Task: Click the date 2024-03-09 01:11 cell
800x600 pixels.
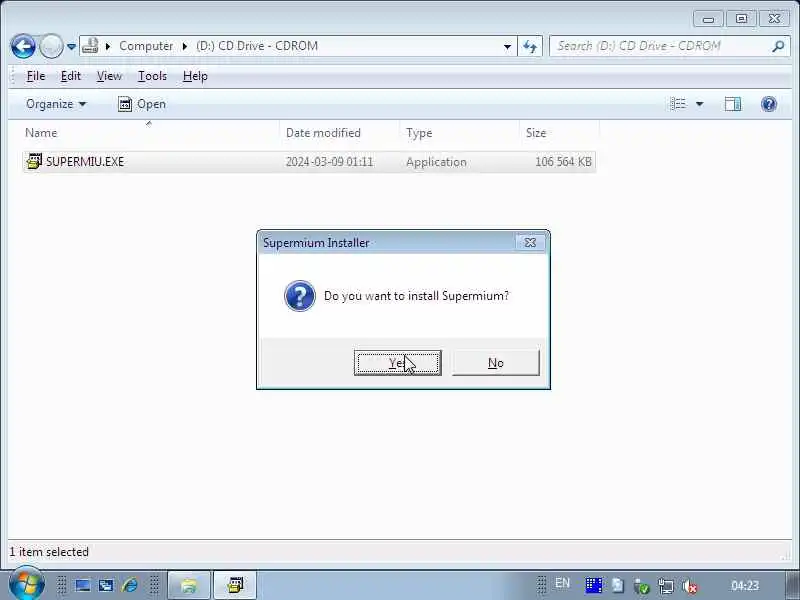Action: (x=329, y=162)
